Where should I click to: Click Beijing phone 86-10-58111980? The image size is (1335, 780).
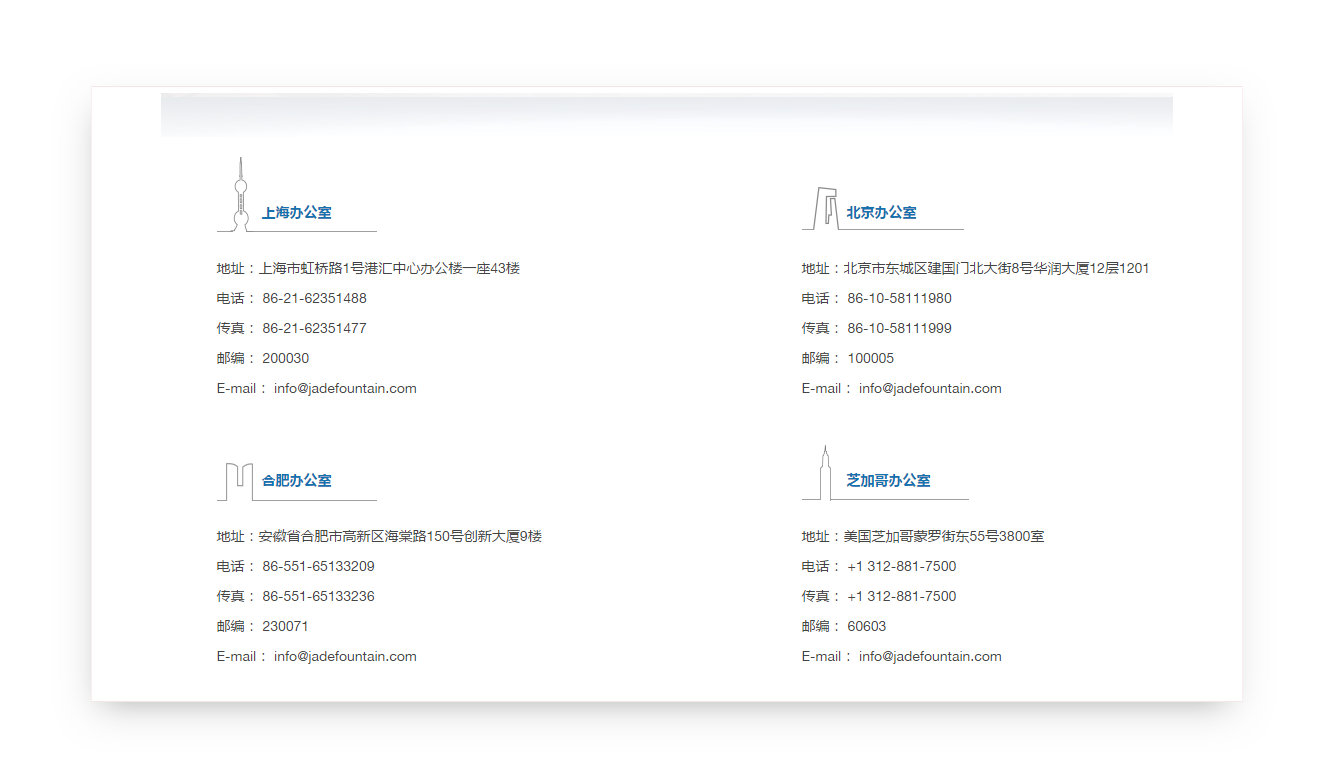[x=900, y=299]
